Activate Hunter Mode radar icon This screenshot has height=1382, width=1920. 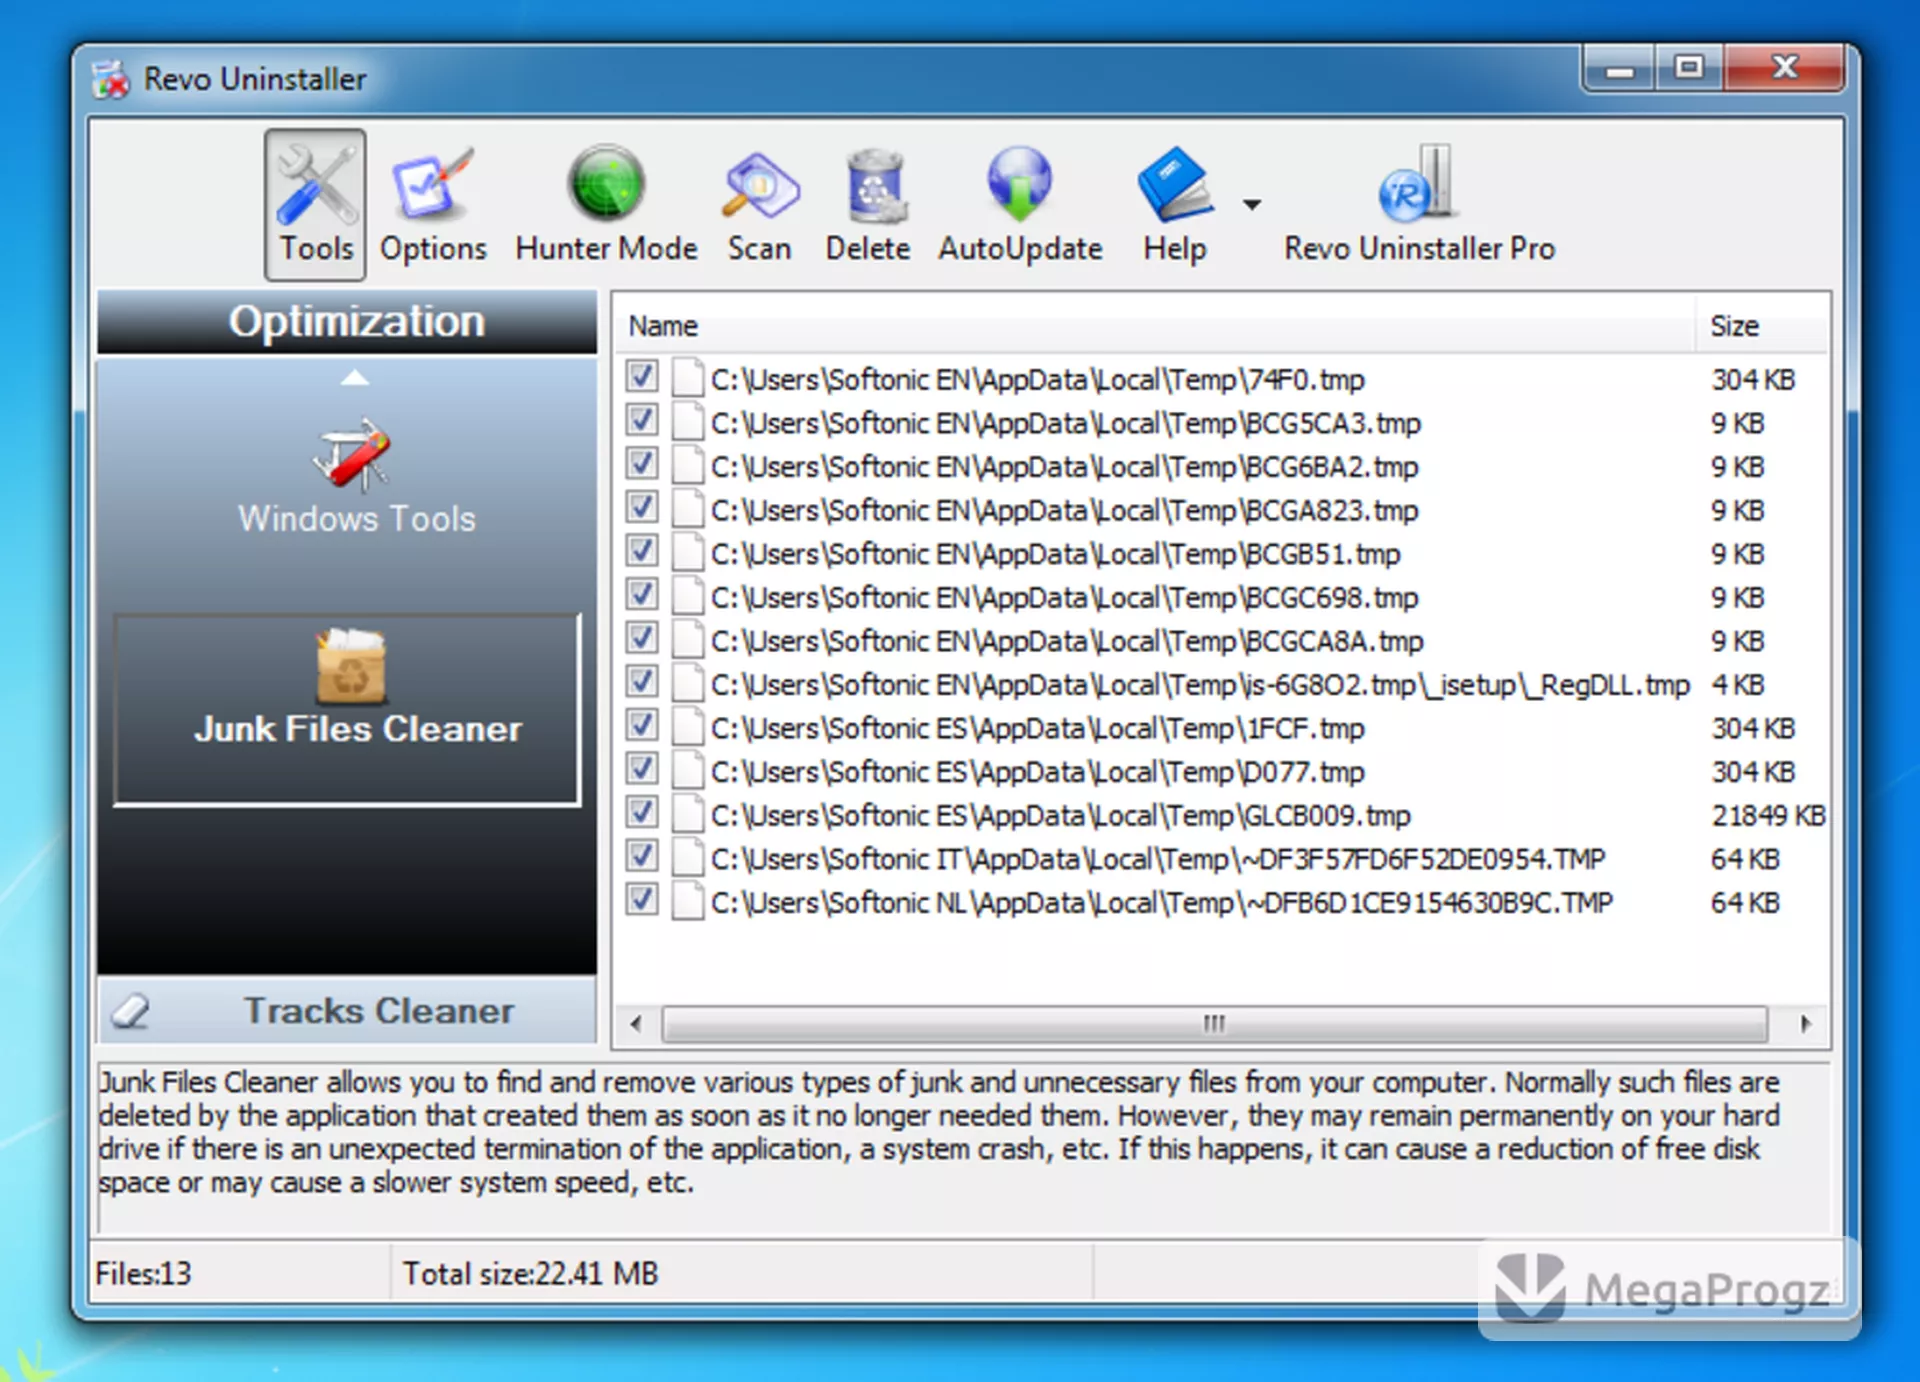(606, 183)
